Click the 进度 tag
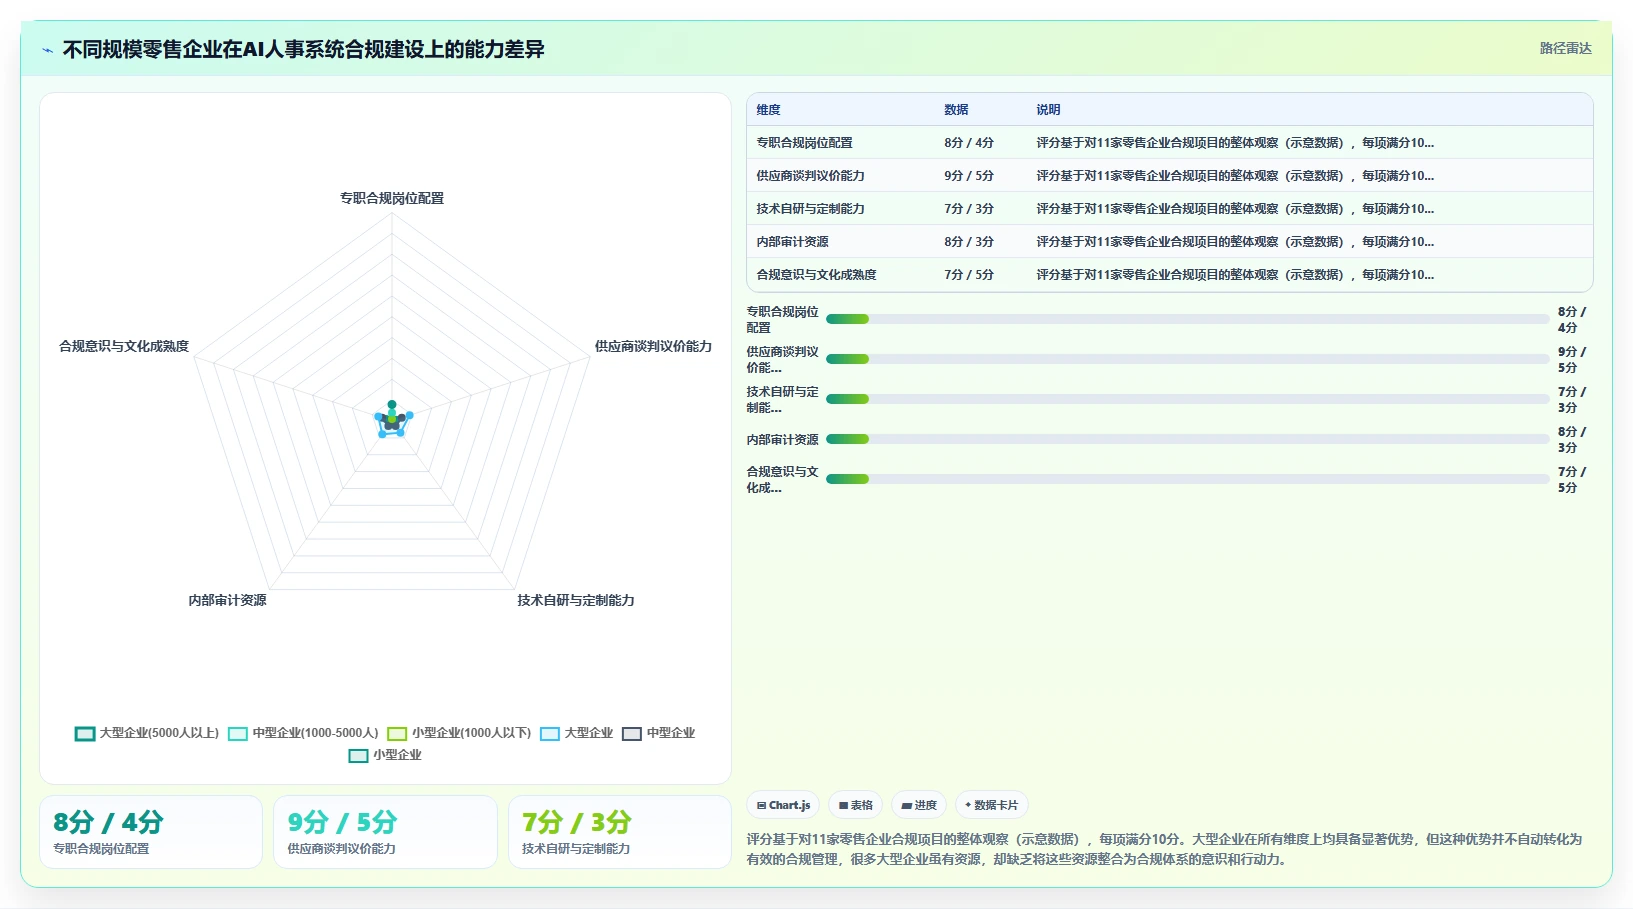The width and height of the screenshot is (1633, 909). point(919,805)
